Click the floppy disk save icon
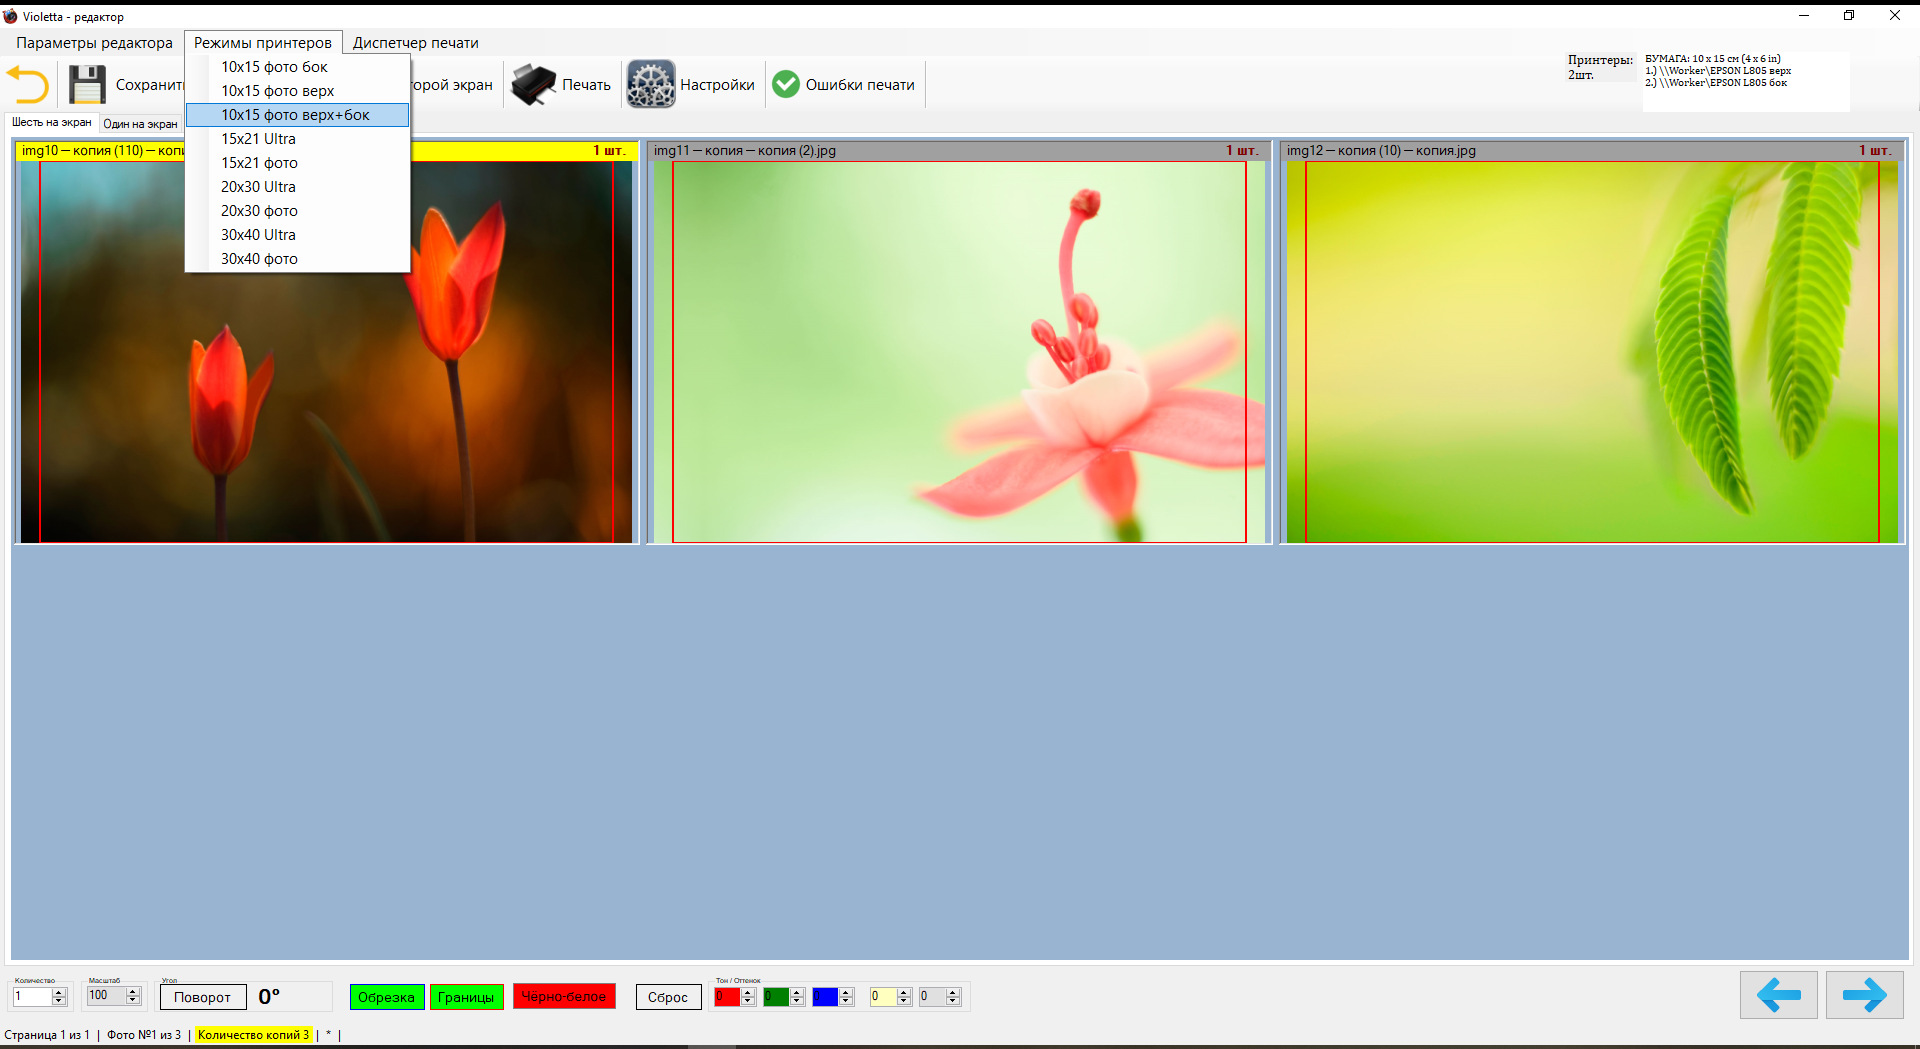Screen dimensions: 1920x1049 click(x=87, y=85)
